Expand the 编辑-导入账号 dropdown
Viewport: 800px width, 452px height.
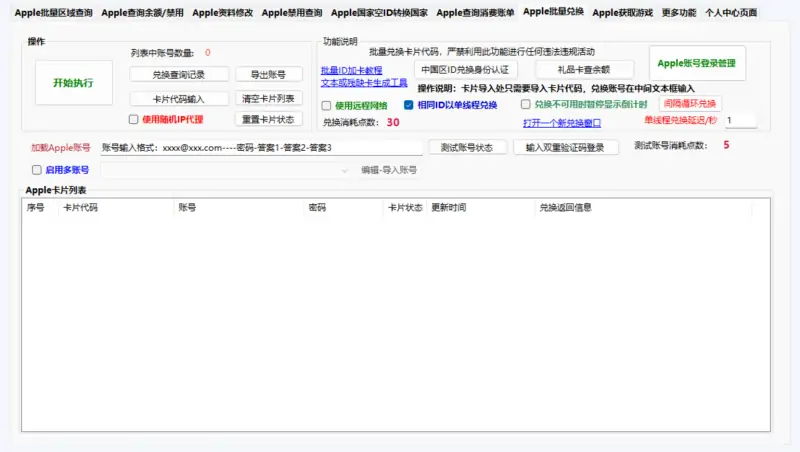click(x=346, y=170)
